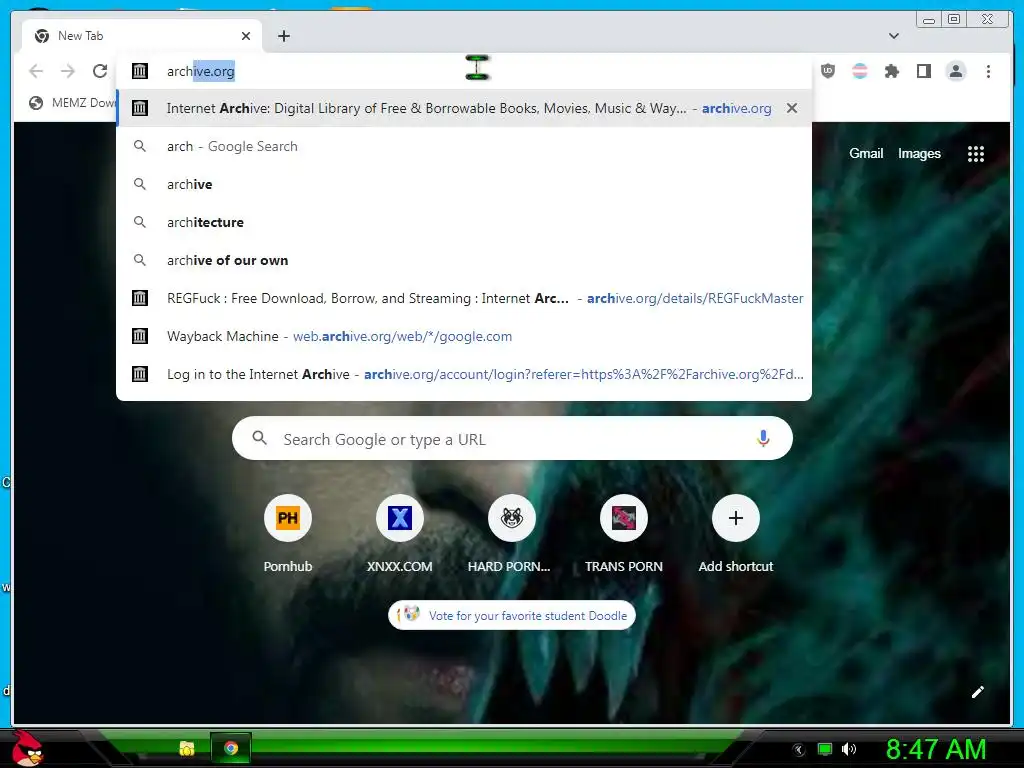Select 'Log in to the Internet Archive' suggestion
Image resolution: width=1024 pixels, height=768 pixels.
464,374
